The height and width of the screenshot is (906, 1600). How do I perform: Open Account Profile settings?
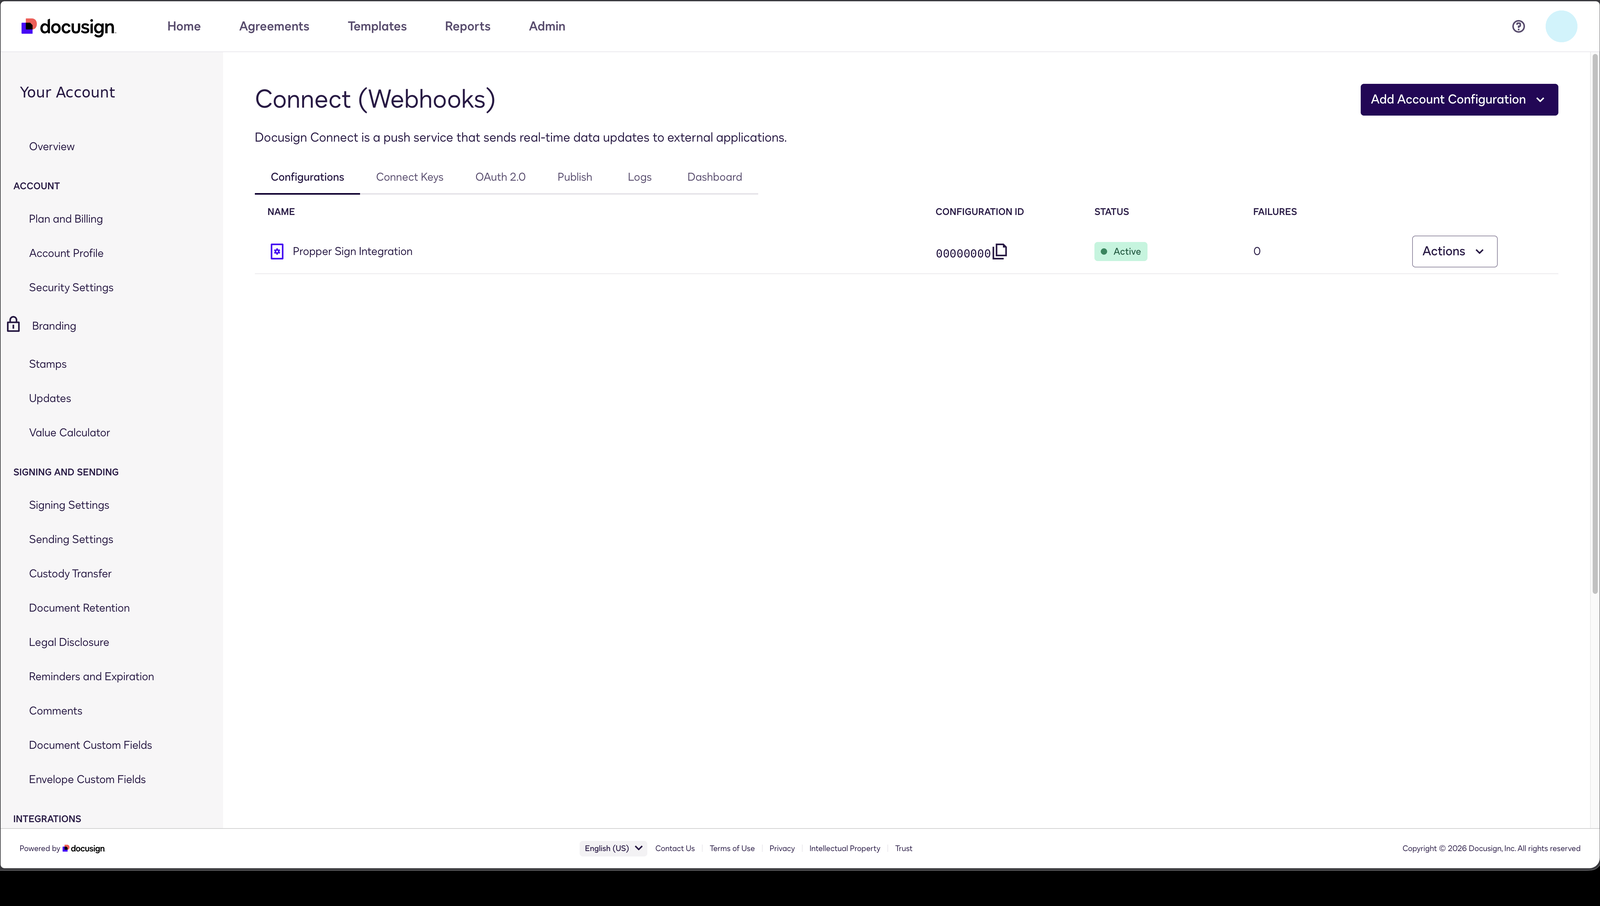(66, 254)
